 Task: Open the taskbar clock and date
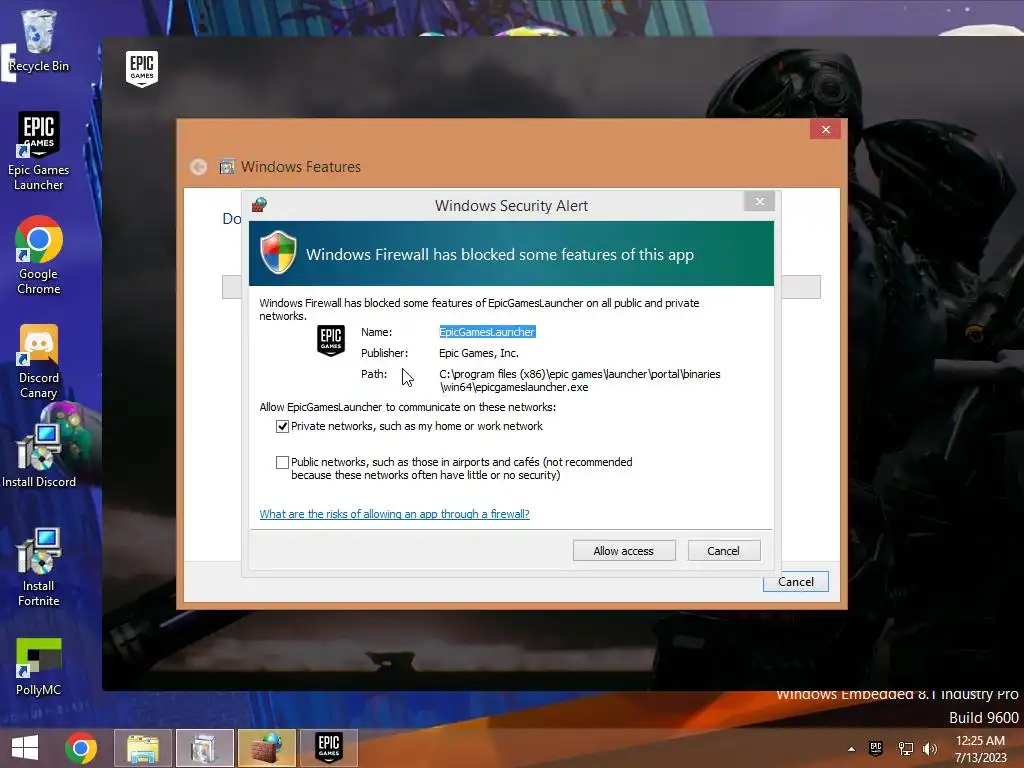(x=981, y=749)
